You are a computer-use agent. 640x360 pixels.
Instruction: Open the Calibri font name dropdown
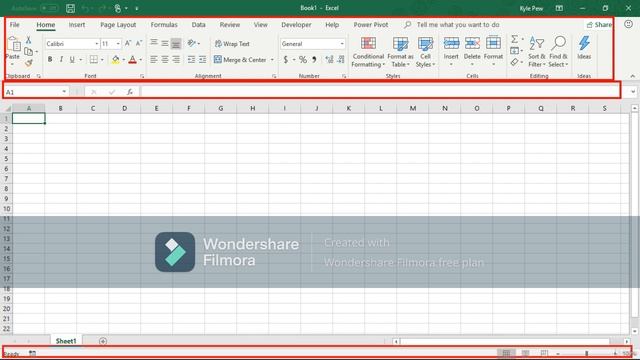97,44
